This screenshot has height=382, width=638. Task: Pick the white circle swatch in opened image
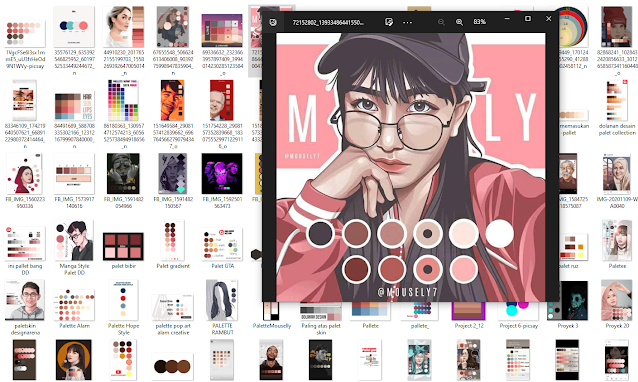pos(499,233)
